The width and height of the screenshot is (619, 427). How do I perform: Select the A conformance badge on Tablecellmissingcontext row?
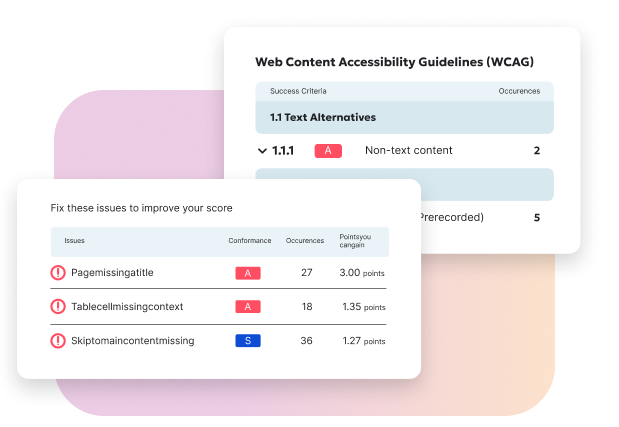(248, 307)
